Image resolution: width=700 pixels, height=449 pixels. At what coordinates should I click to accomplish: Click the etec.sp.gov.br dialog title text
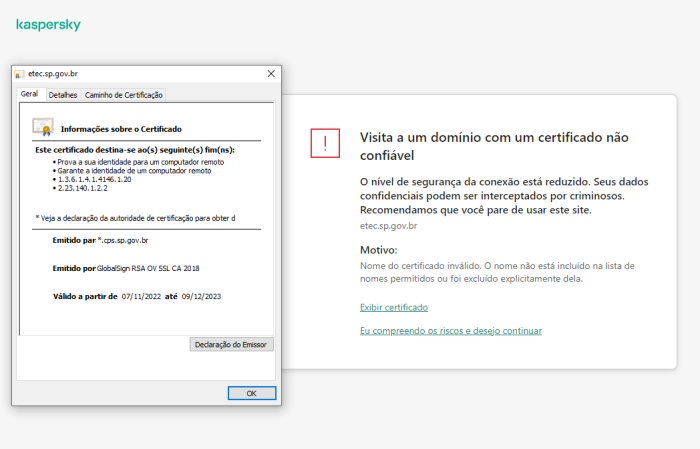[53, 74]
